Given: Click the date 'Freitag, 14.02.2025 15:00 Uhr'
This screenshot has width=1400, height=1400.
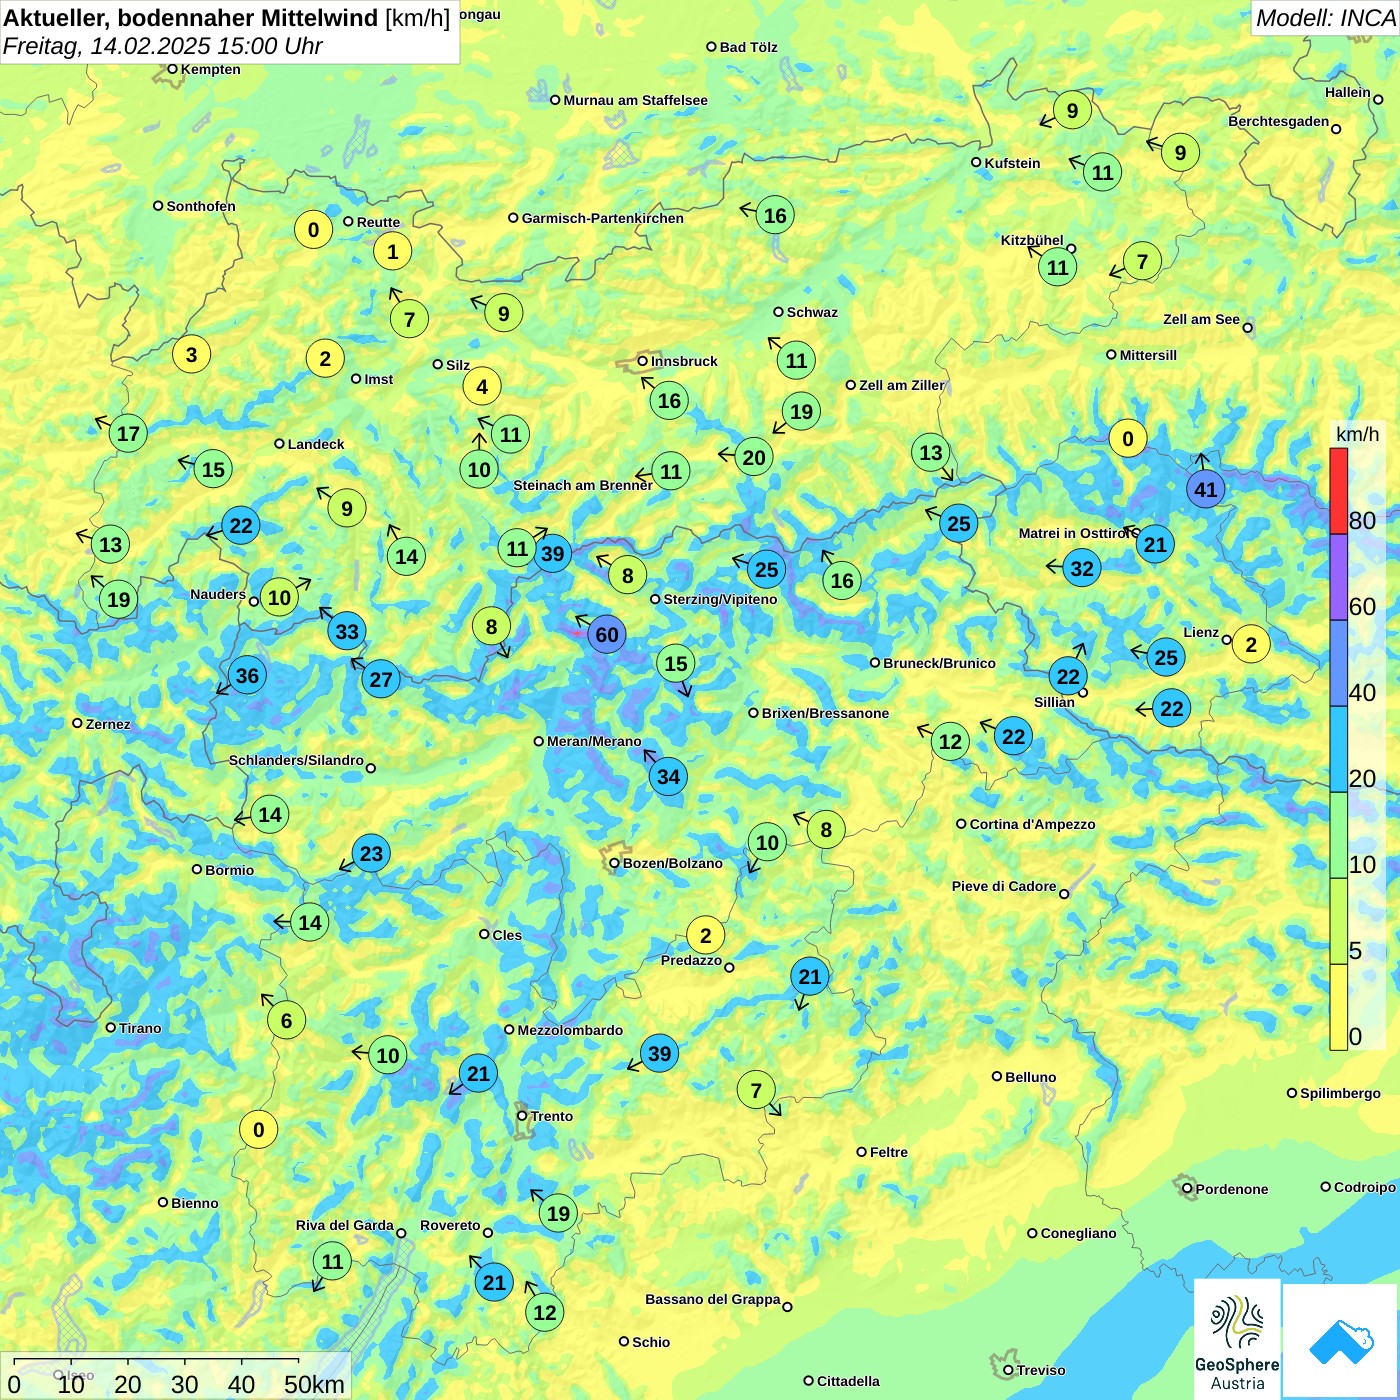Looking at the screenshot, I should point(163,46).
